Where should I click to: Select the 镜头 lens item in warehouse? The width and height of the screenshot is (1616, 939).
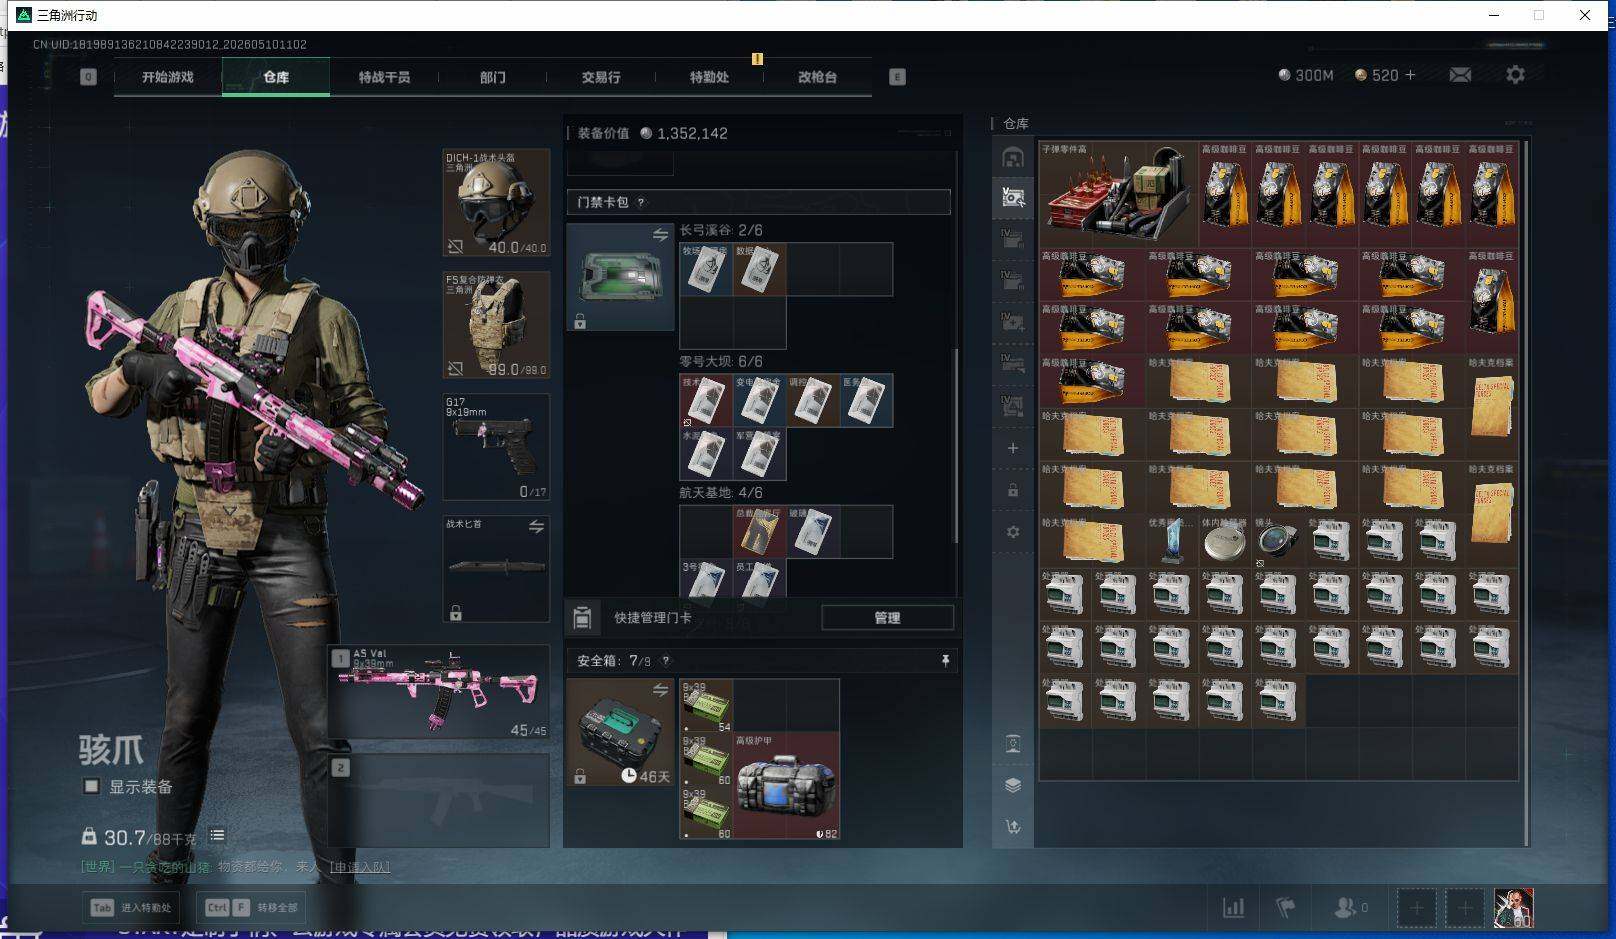point(1278,542)
